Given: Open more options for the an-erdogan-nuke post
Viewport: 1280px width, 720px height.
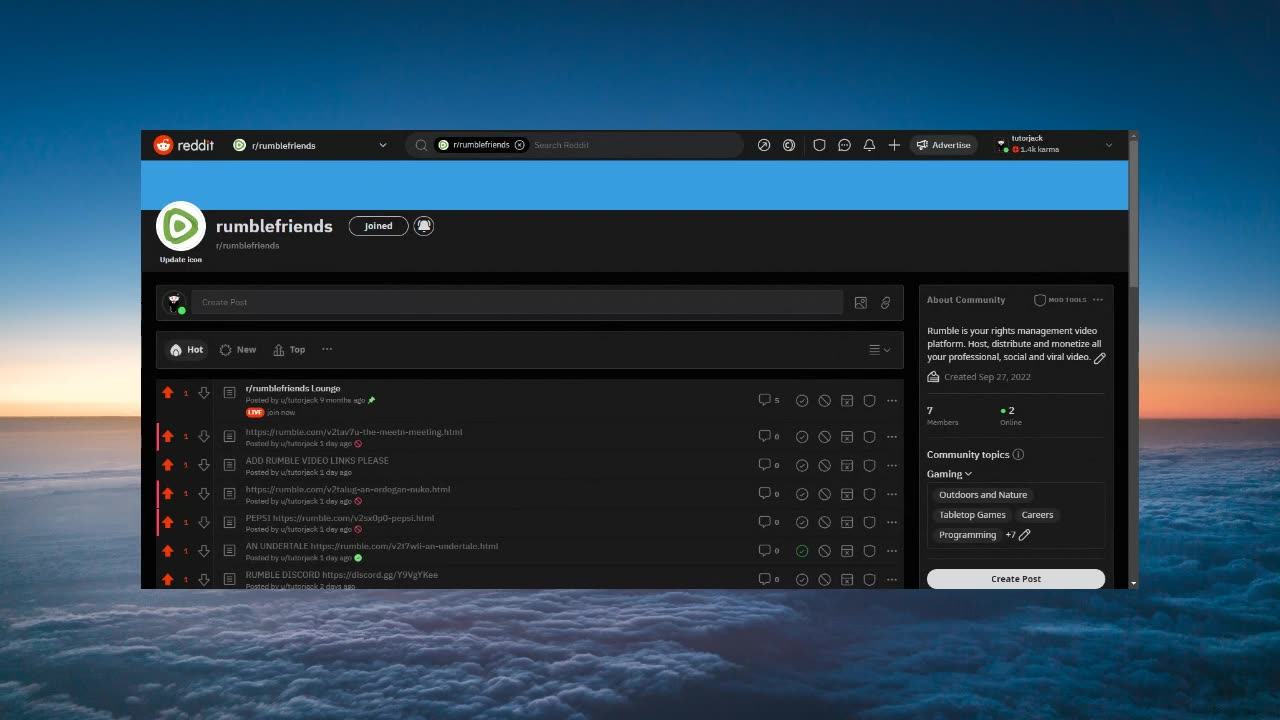Looking at the screenshot, I should (892, 494).
